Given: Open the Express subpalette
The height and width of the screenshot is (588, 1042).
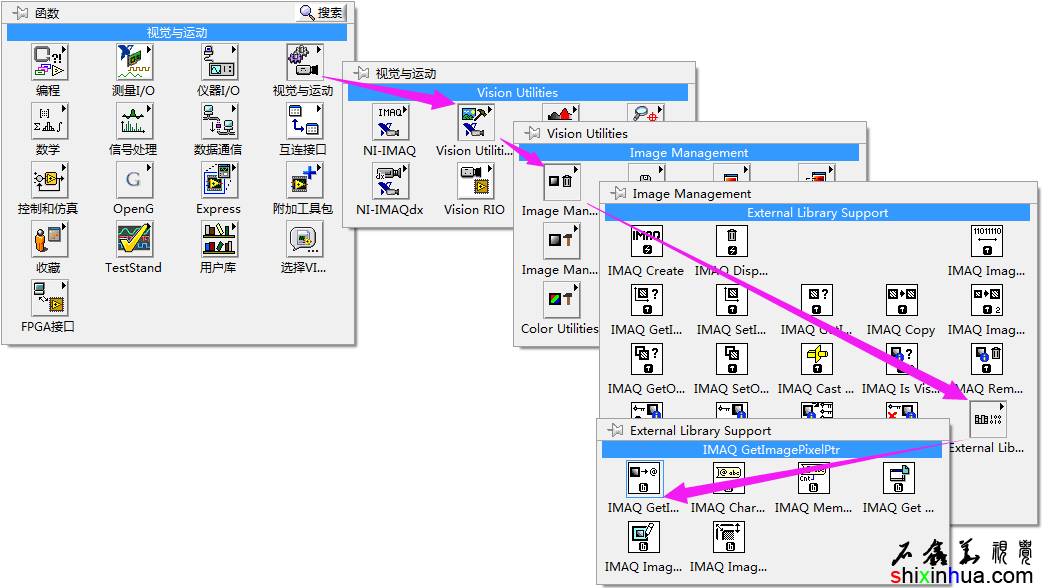Looking at the screenshot, I should [219, 180].
